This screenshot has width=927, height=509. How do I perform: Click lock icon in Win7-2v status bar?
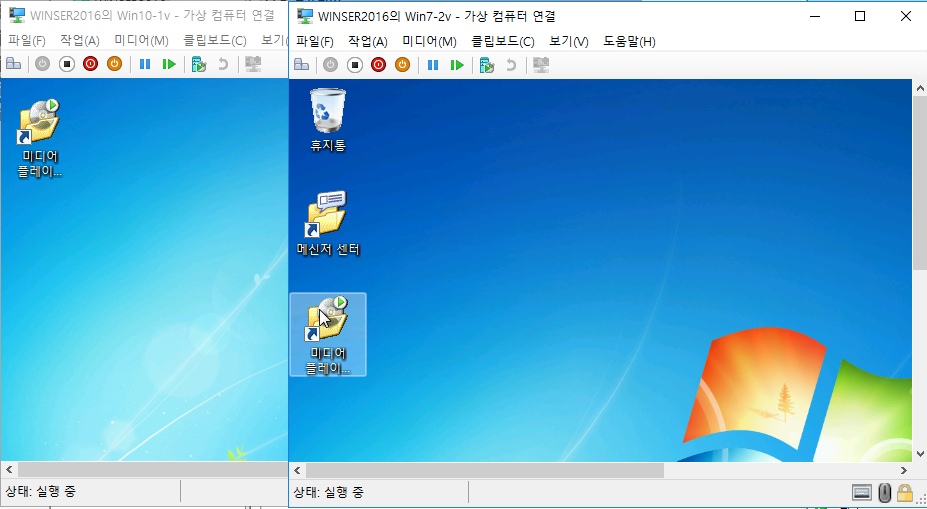click(905, 492)
